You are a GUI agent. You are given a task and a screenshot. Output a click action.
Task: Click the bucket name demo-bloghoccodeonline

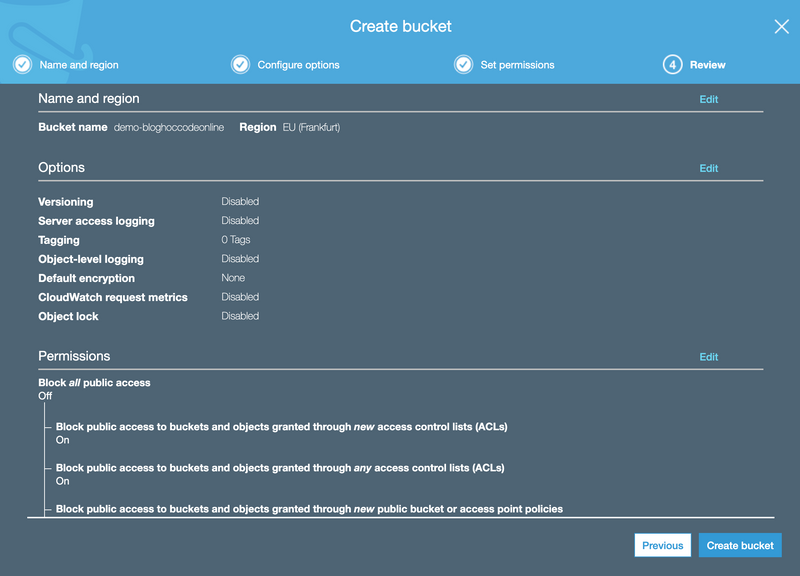[x=169, y=128]
